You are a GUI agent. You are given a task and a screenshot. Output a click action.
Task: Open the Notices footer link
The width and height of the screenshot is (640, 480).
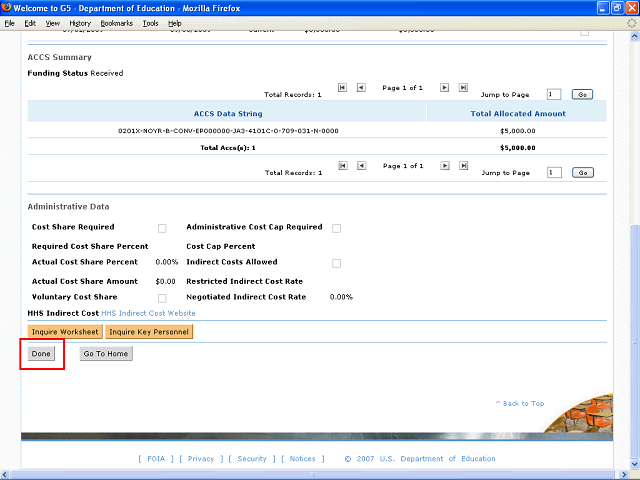pyautogui.click(x=302, y=459)
